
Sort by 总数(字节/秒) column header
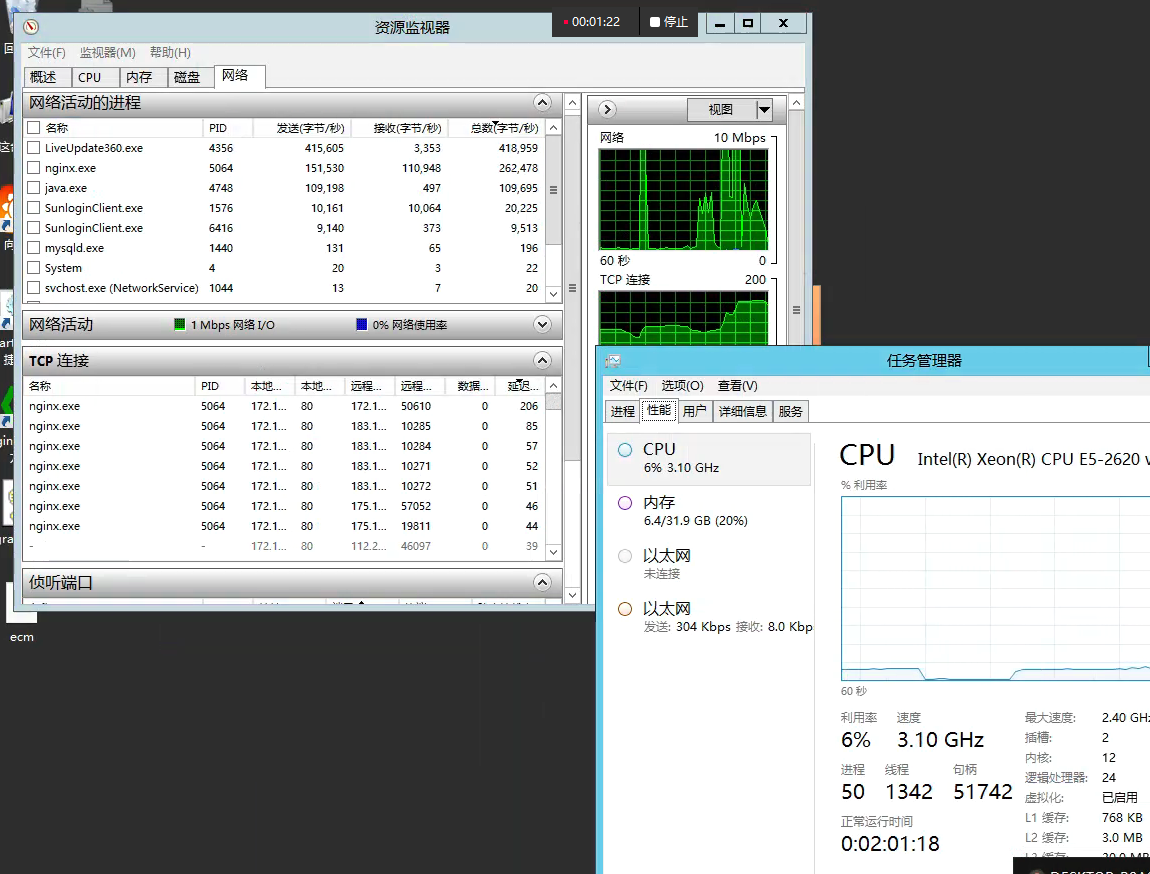pyautogui.click(x=497, y=128)
